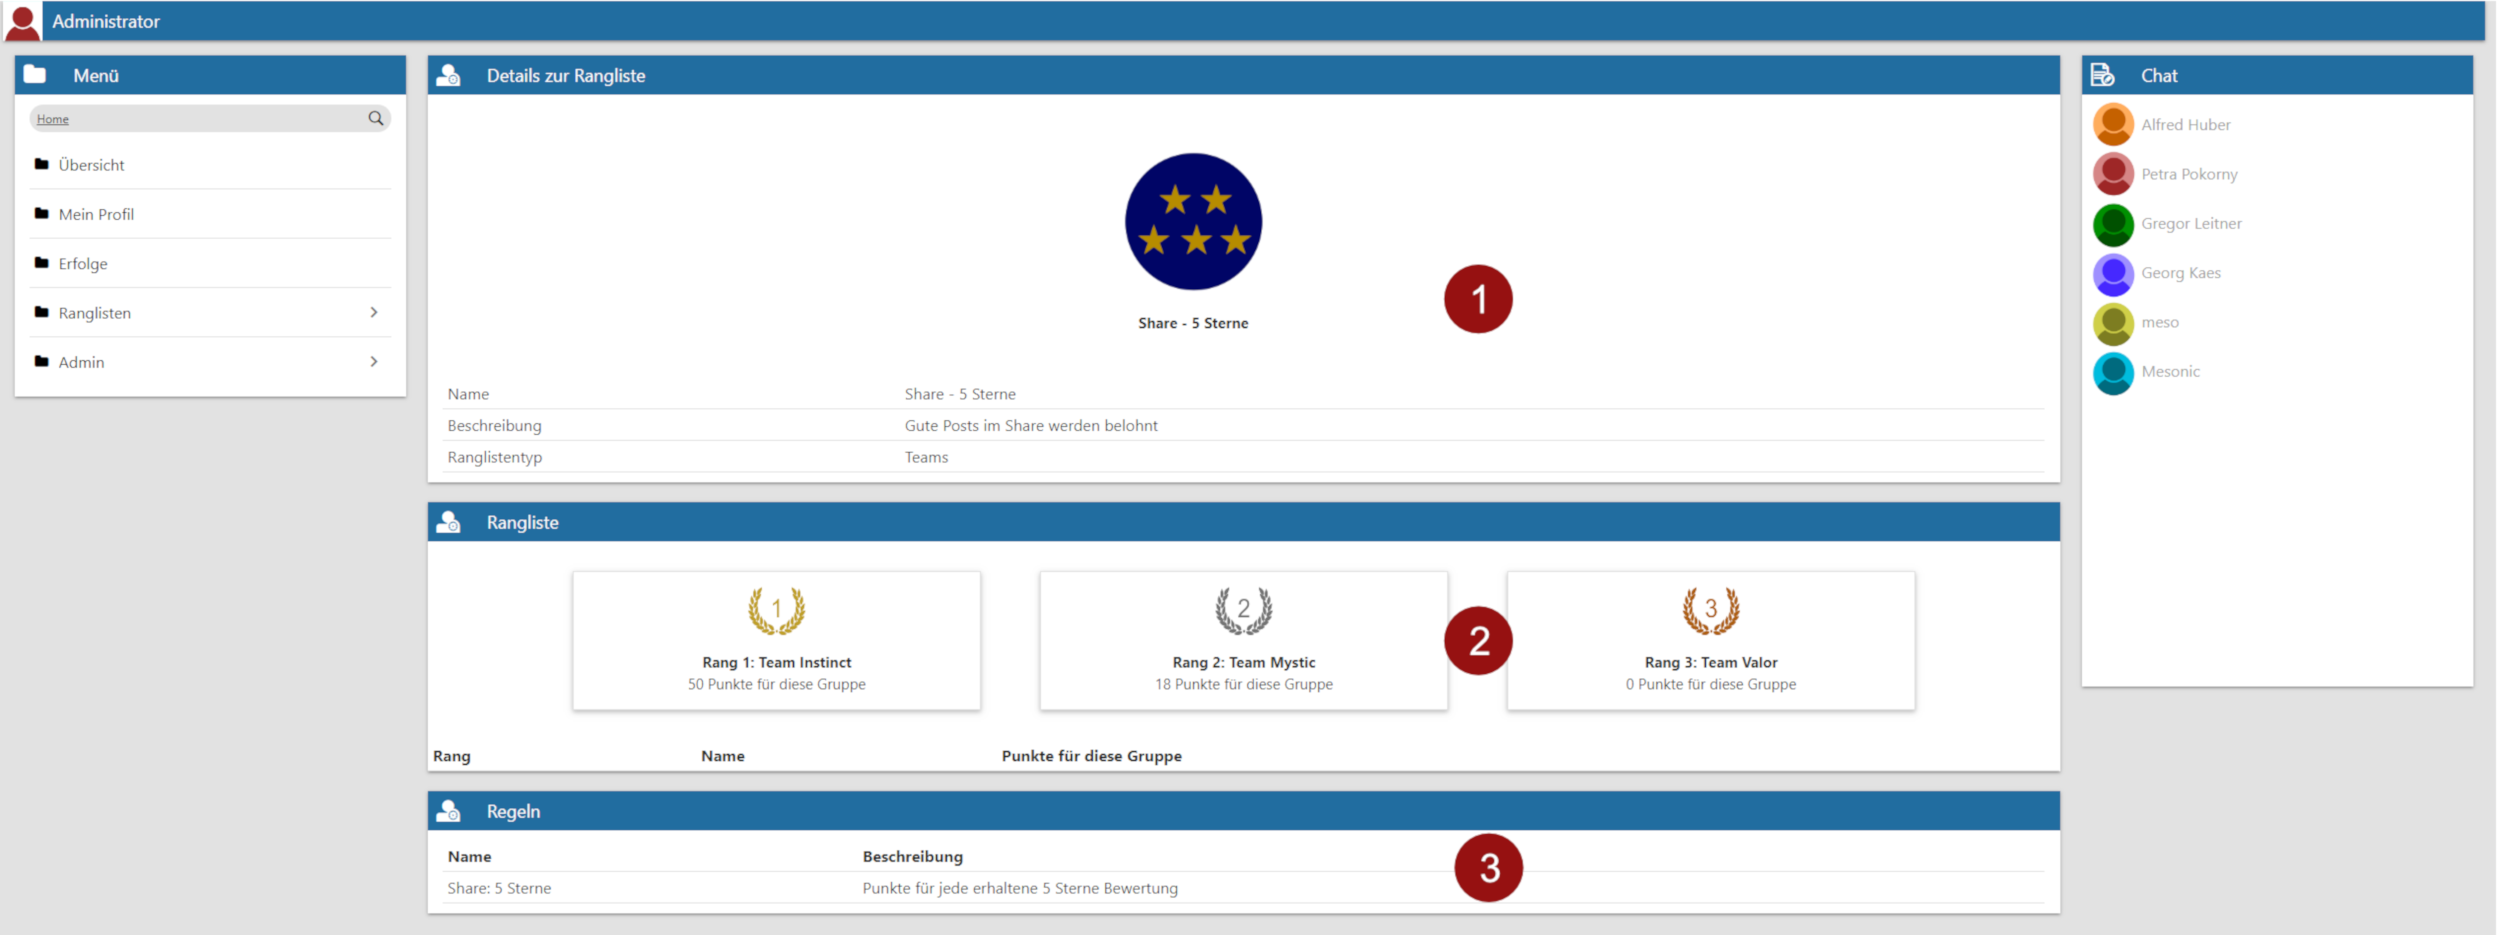Viewport: 2500px width, 935px height.
Task: Click the Ranglistentyp label
Action: point(494,457)
